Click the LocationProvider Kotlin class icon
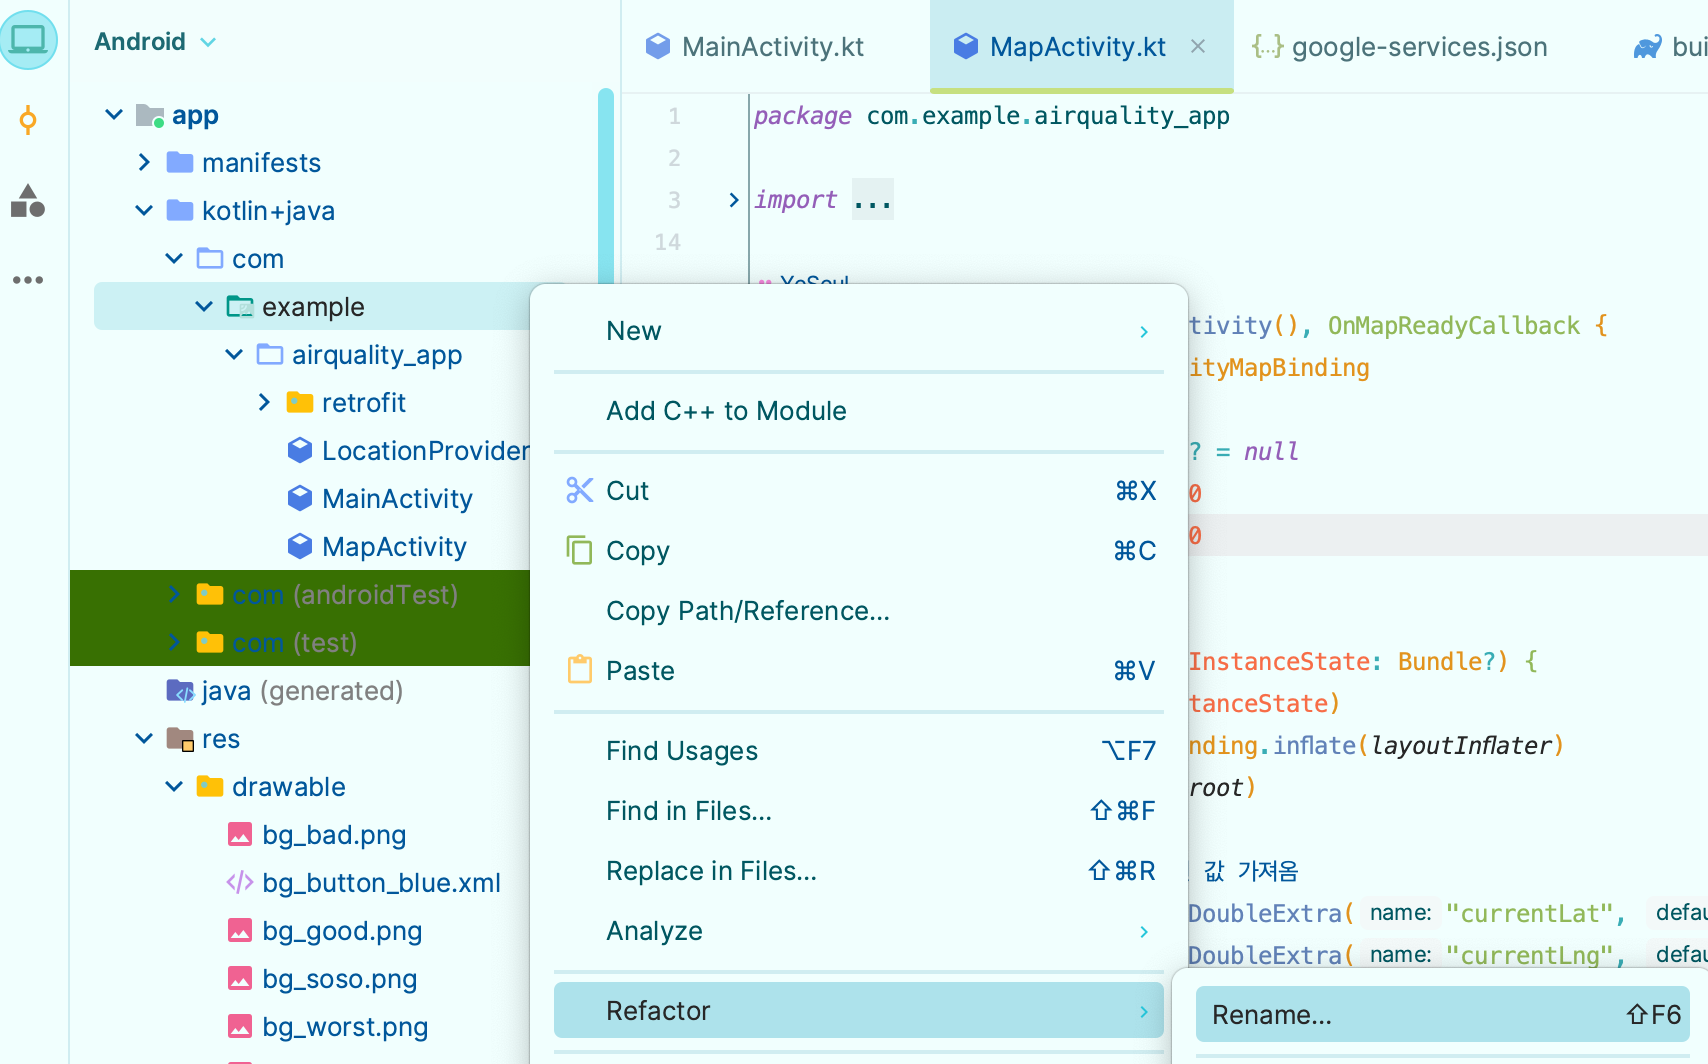 pyautogui.click(x=300, y=450)
